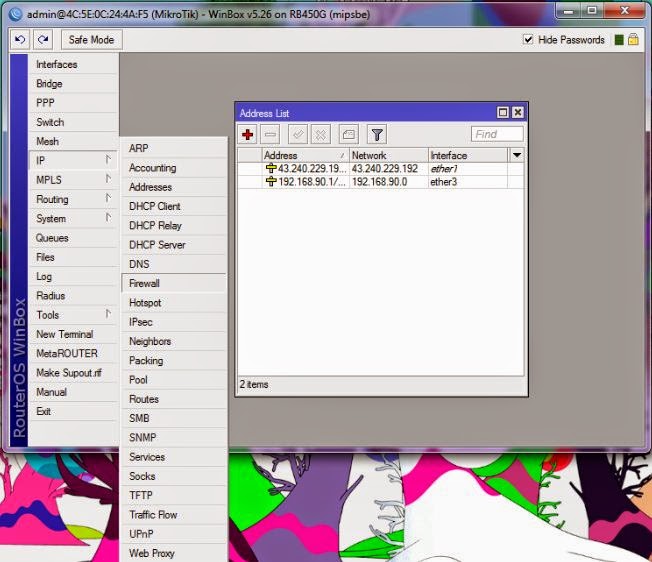Click Make Supout.rif

73,372
